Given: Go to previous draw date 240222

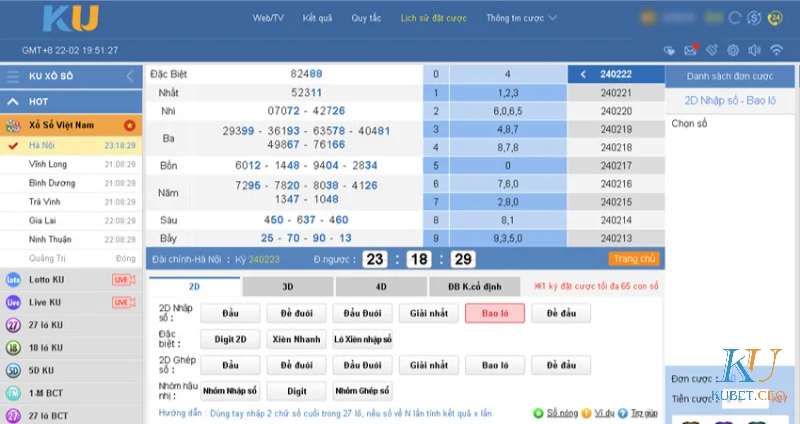Looking at the screenshot, I should tap(584, 75).
